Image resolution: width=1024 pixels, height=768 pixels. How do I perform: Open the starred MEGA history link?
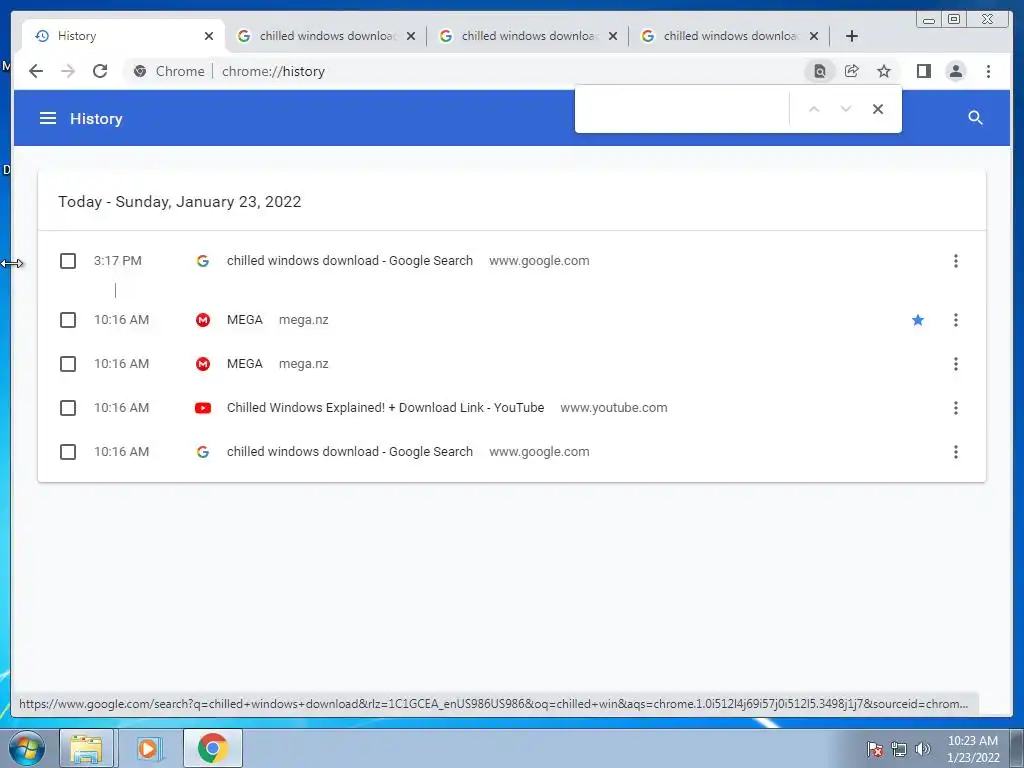coord(245,320)
